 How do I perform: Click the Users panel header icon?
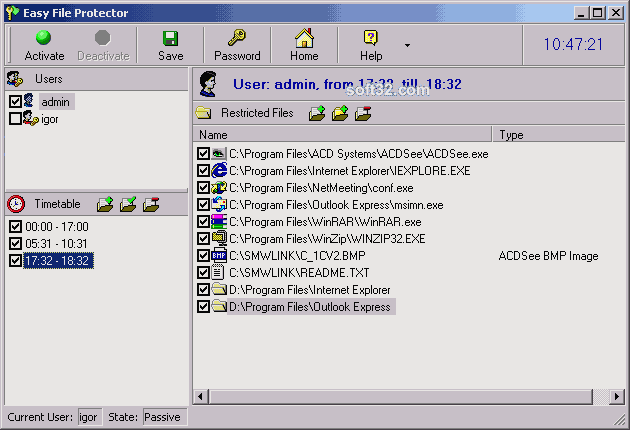point(15,79)
